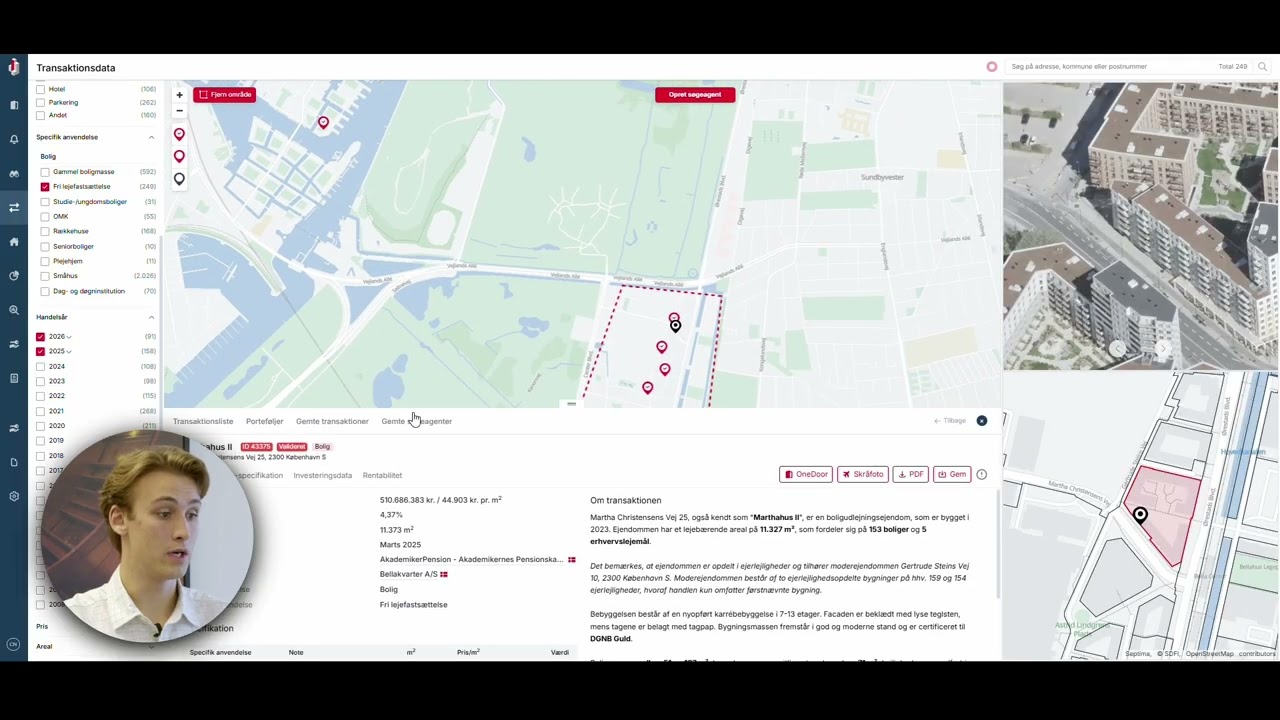This screenshot has width=1280, height=720.
Task: Collapse the Specifik anvendelse section
Action: pos(151,137)
